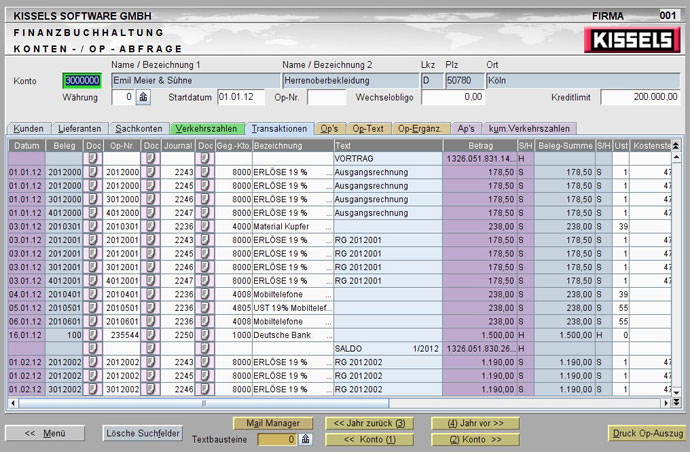The height and width of the screenshot is (452, 690).
Task: Select the Transaktionen tab
Action: [x=279, y=129]
